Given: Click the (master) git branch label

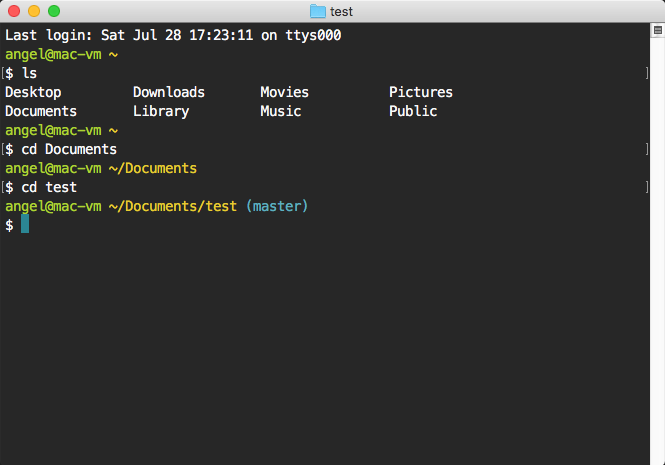Looking at the screenshot, I should click(x=277, y=206).
